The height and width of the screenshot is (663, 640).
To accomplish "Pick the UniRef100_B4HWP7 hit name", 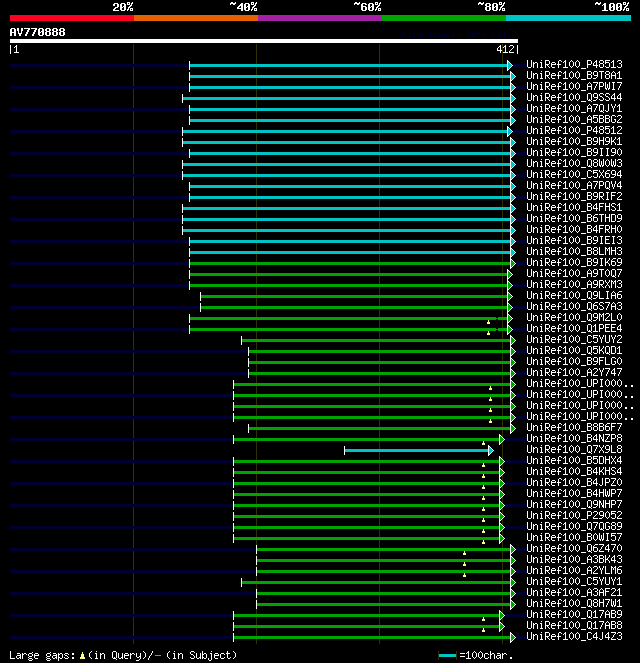I will click(x=574, y=493).
